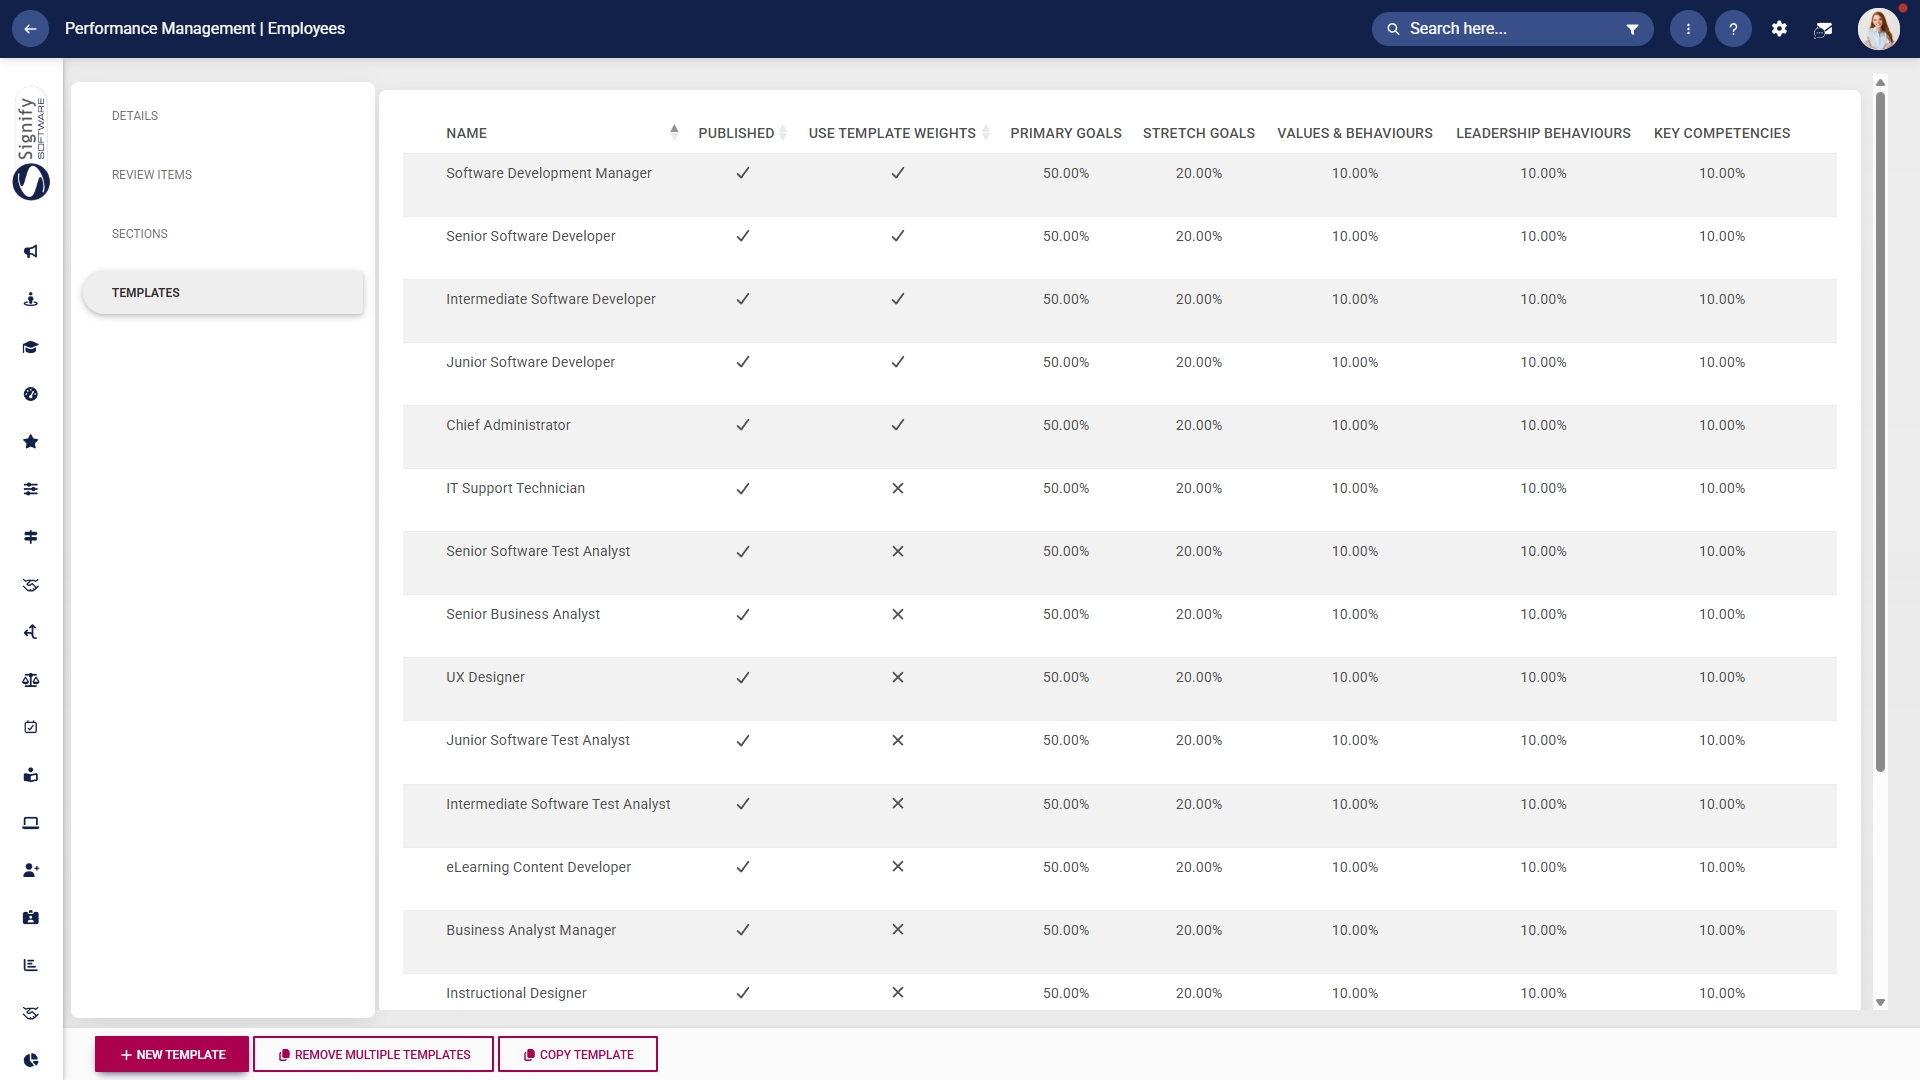Viewport: 1920px width, 1080px height.
Task: Click the vertical scrollbar thumb
Action: point(1880,432)
